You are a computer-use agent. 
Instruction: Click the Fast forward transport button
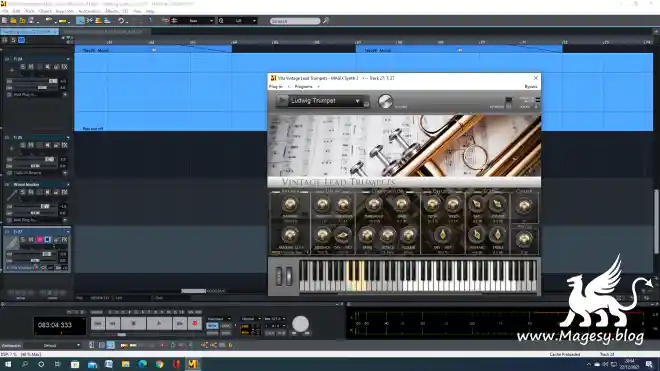tap(179, 323)
